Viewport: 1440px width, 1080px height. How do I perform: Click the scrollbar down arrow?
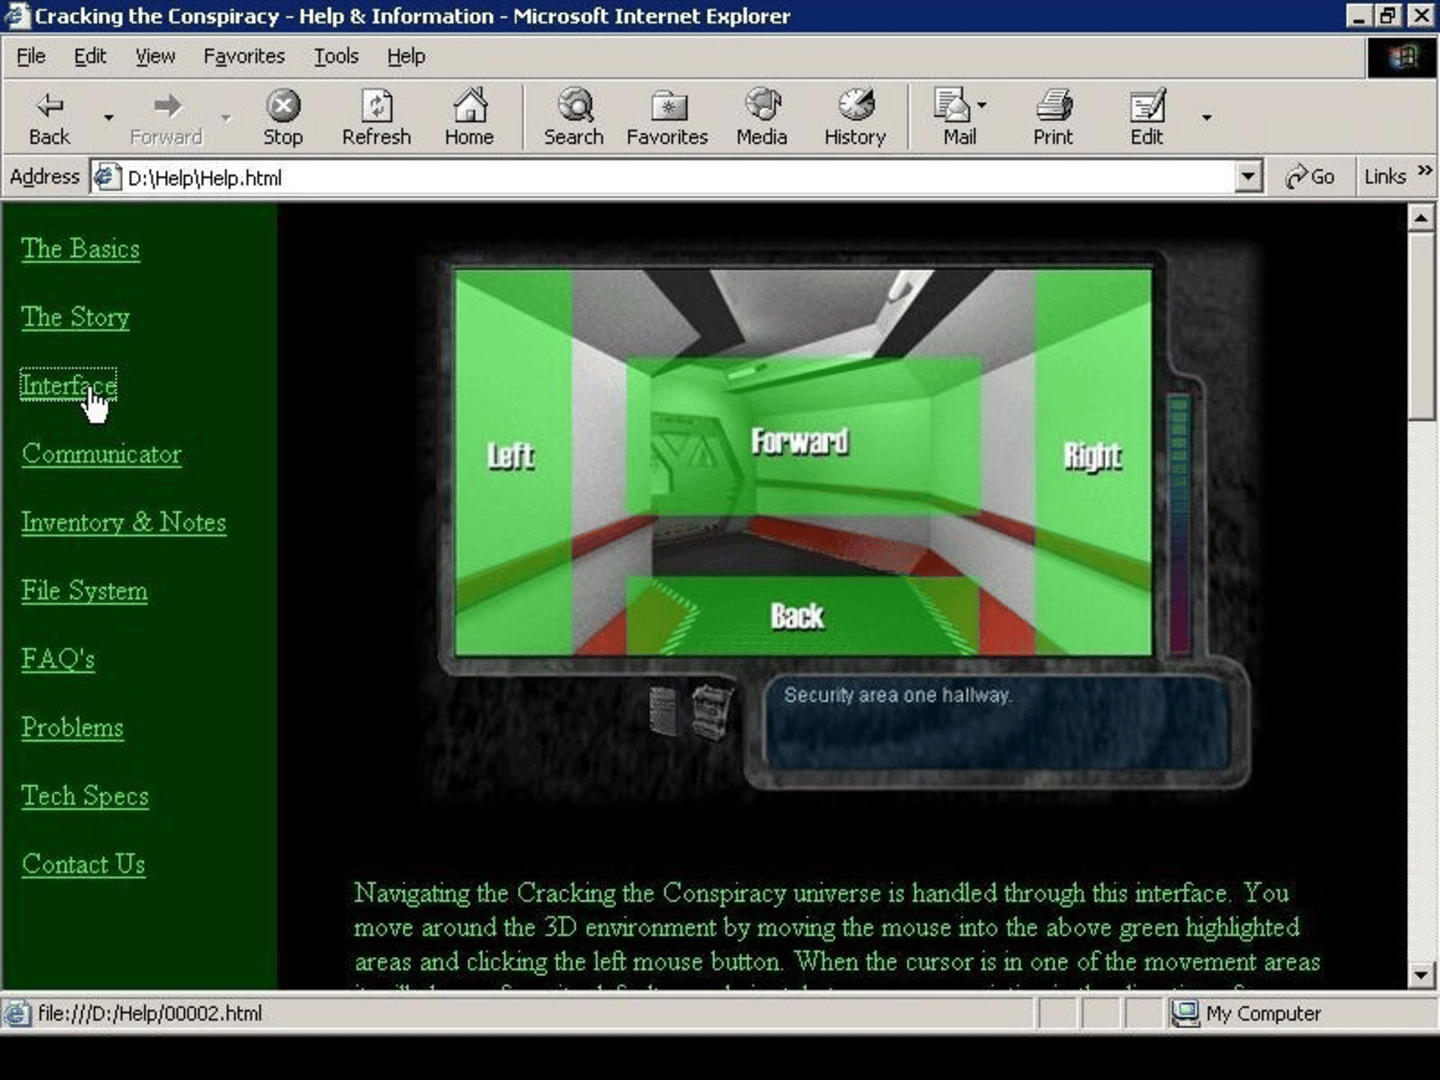[x=1421, y=975]
